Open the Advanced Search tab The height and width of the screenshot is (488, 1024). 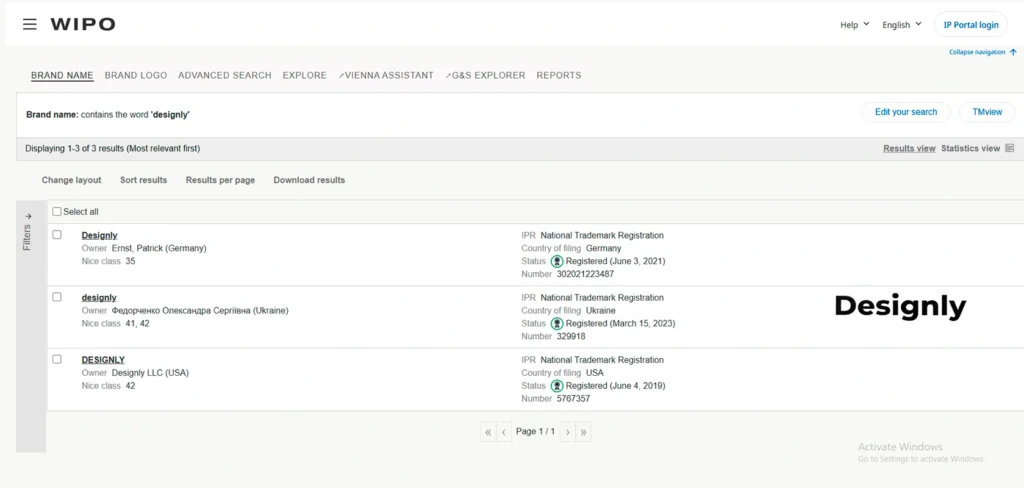point(225,75)
